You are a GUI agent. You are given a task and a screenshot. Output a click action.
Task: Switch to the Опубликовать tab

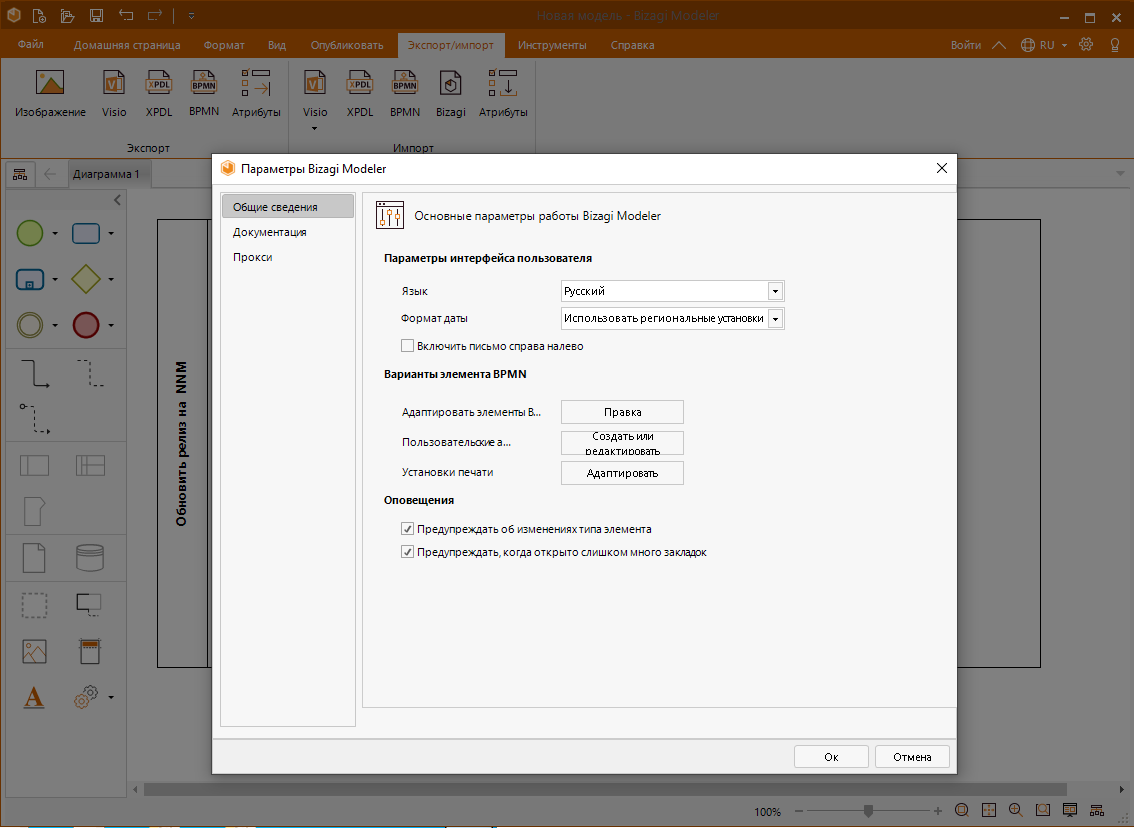click(347, 45)
